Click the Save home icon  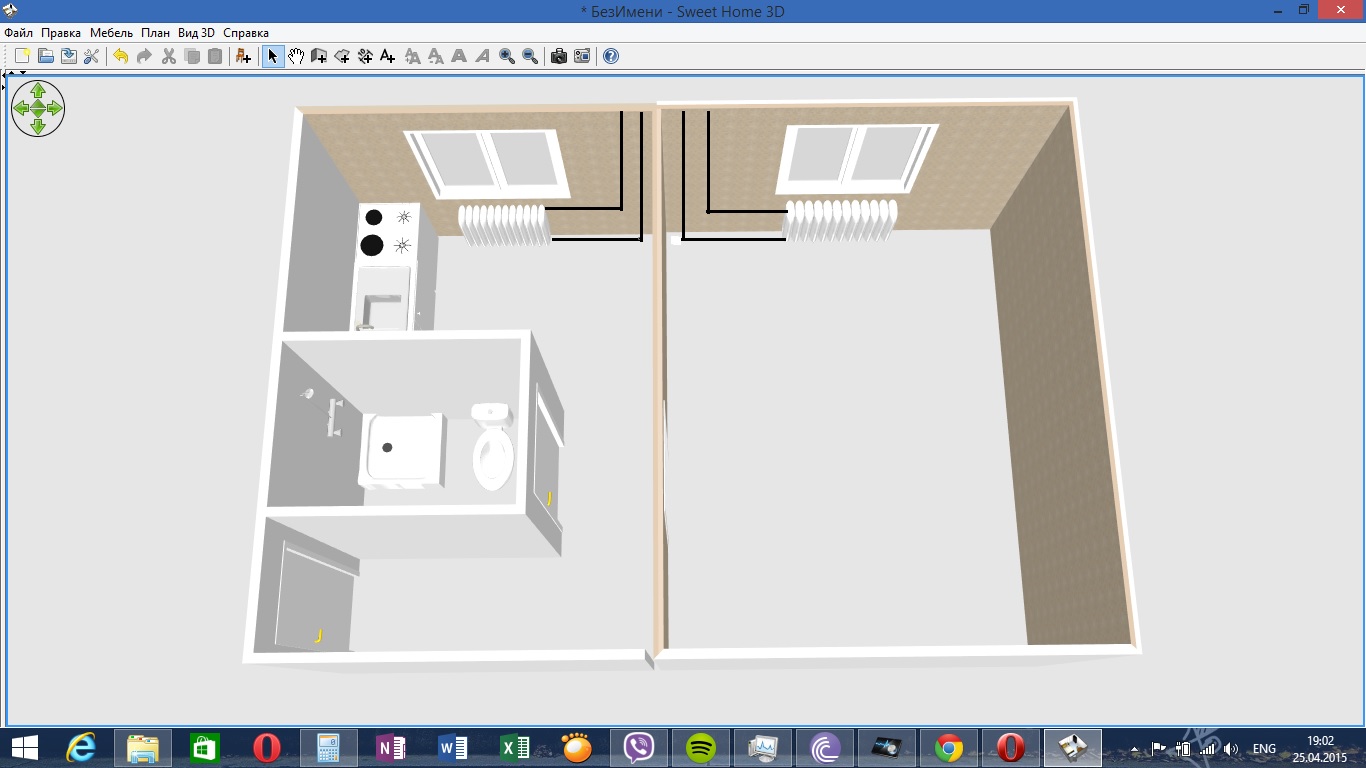68,56
